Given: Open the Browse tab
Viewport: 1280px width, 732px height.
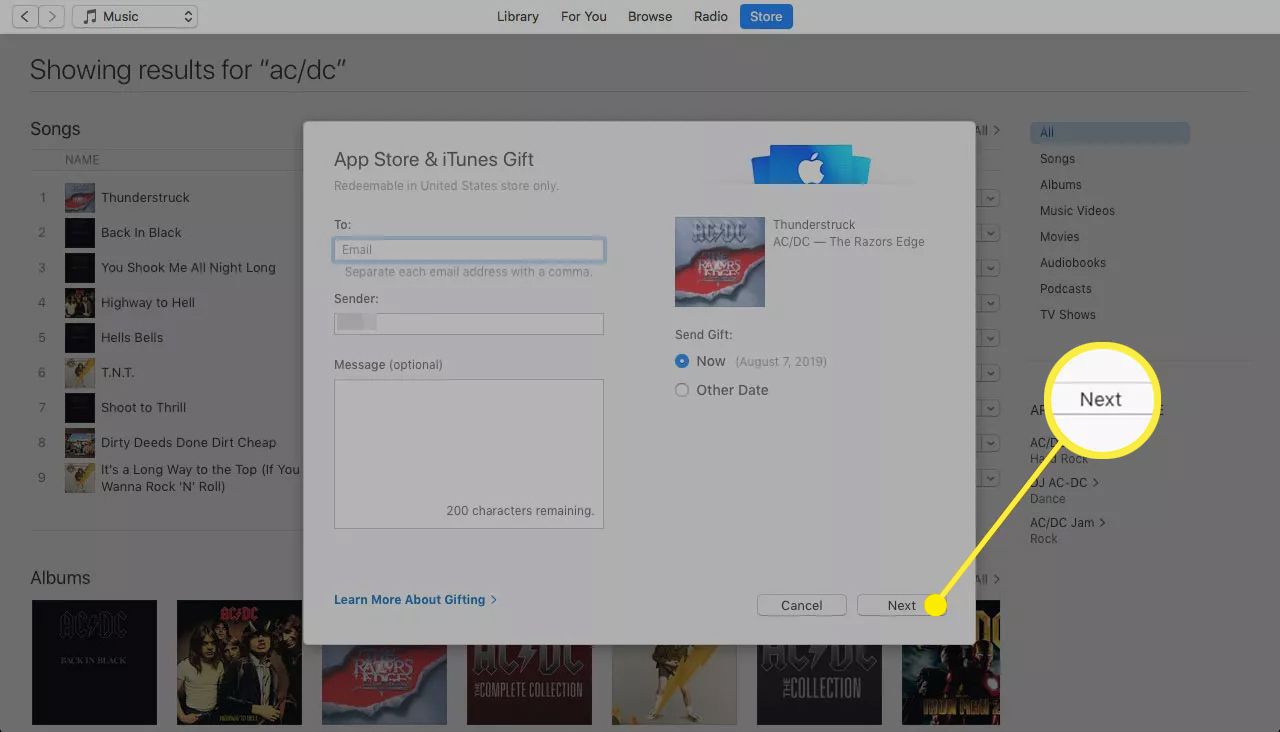Looking at the screenshot, I should 650,16.
